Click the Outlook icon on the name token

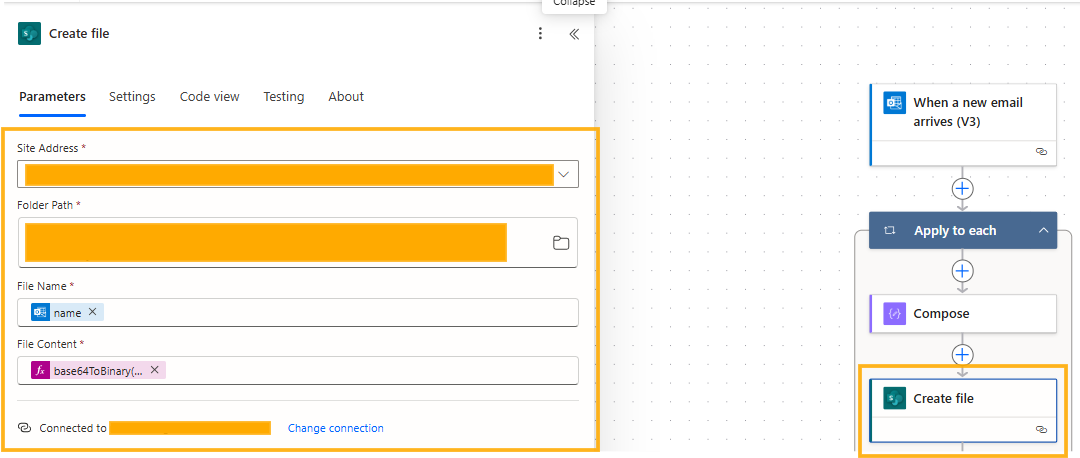point(40,312)
